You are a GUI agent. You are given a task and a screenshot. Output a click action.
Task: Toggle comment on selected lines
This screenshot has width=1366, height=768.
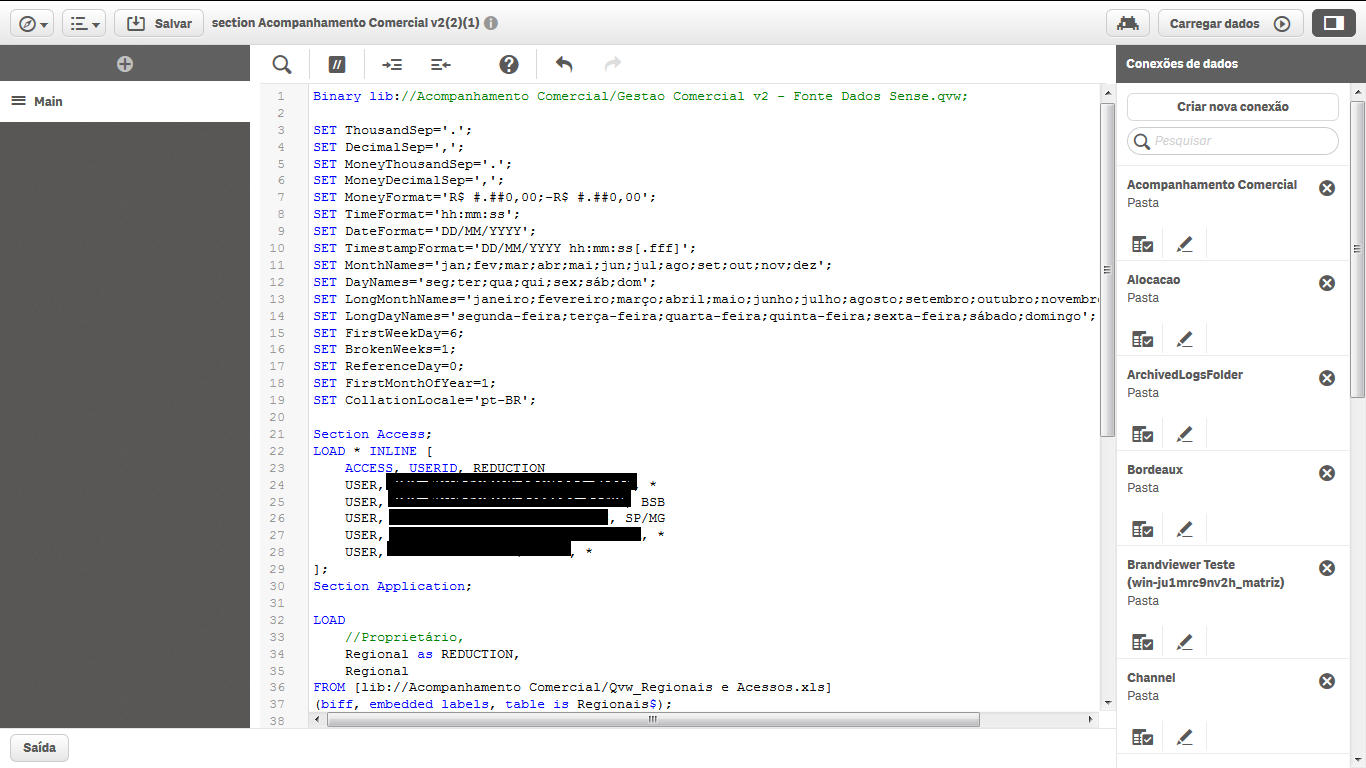337,65
